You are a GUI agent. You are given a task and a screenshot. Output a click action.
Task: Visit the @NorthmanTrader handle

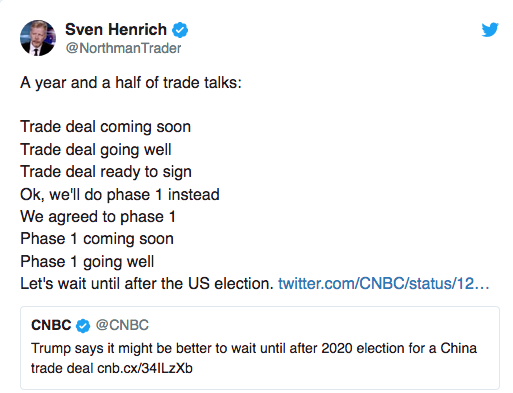(x=123, y=48)
